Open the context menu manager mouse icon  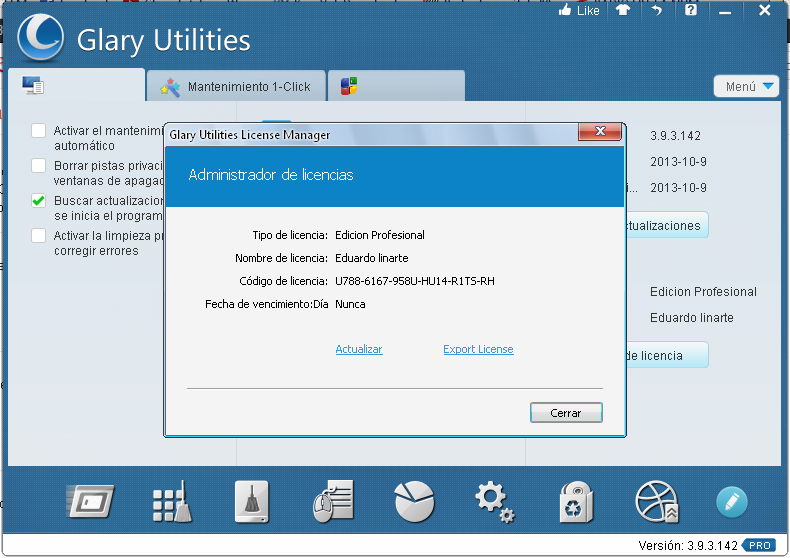coord(333,502)
